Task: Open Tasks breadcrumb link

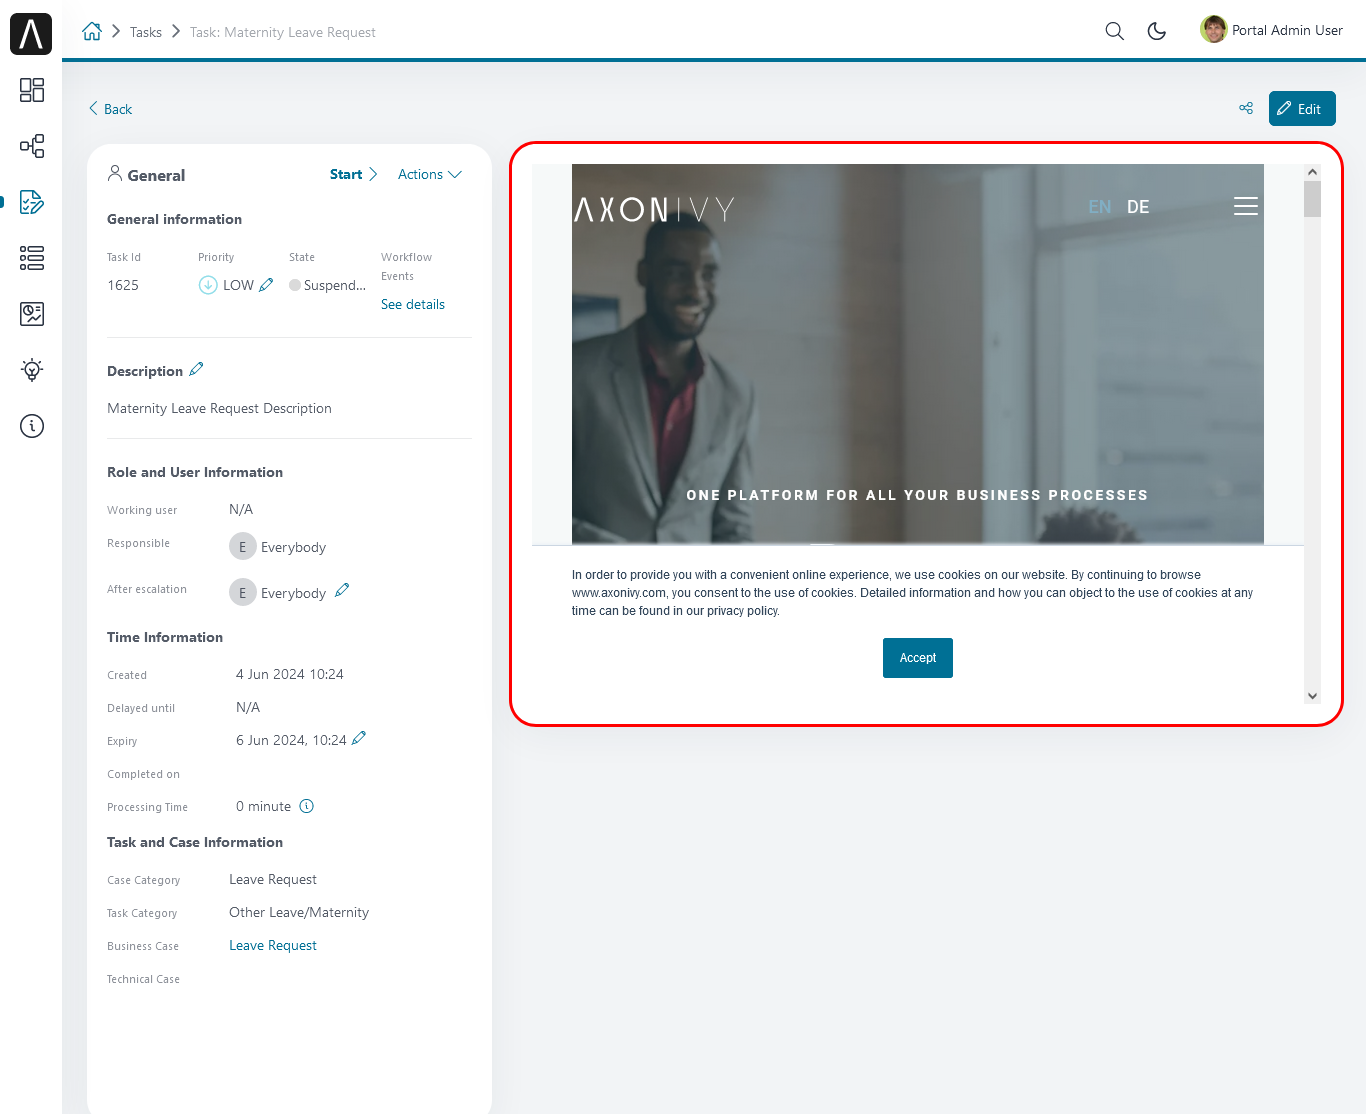Action: click(145, 32)
